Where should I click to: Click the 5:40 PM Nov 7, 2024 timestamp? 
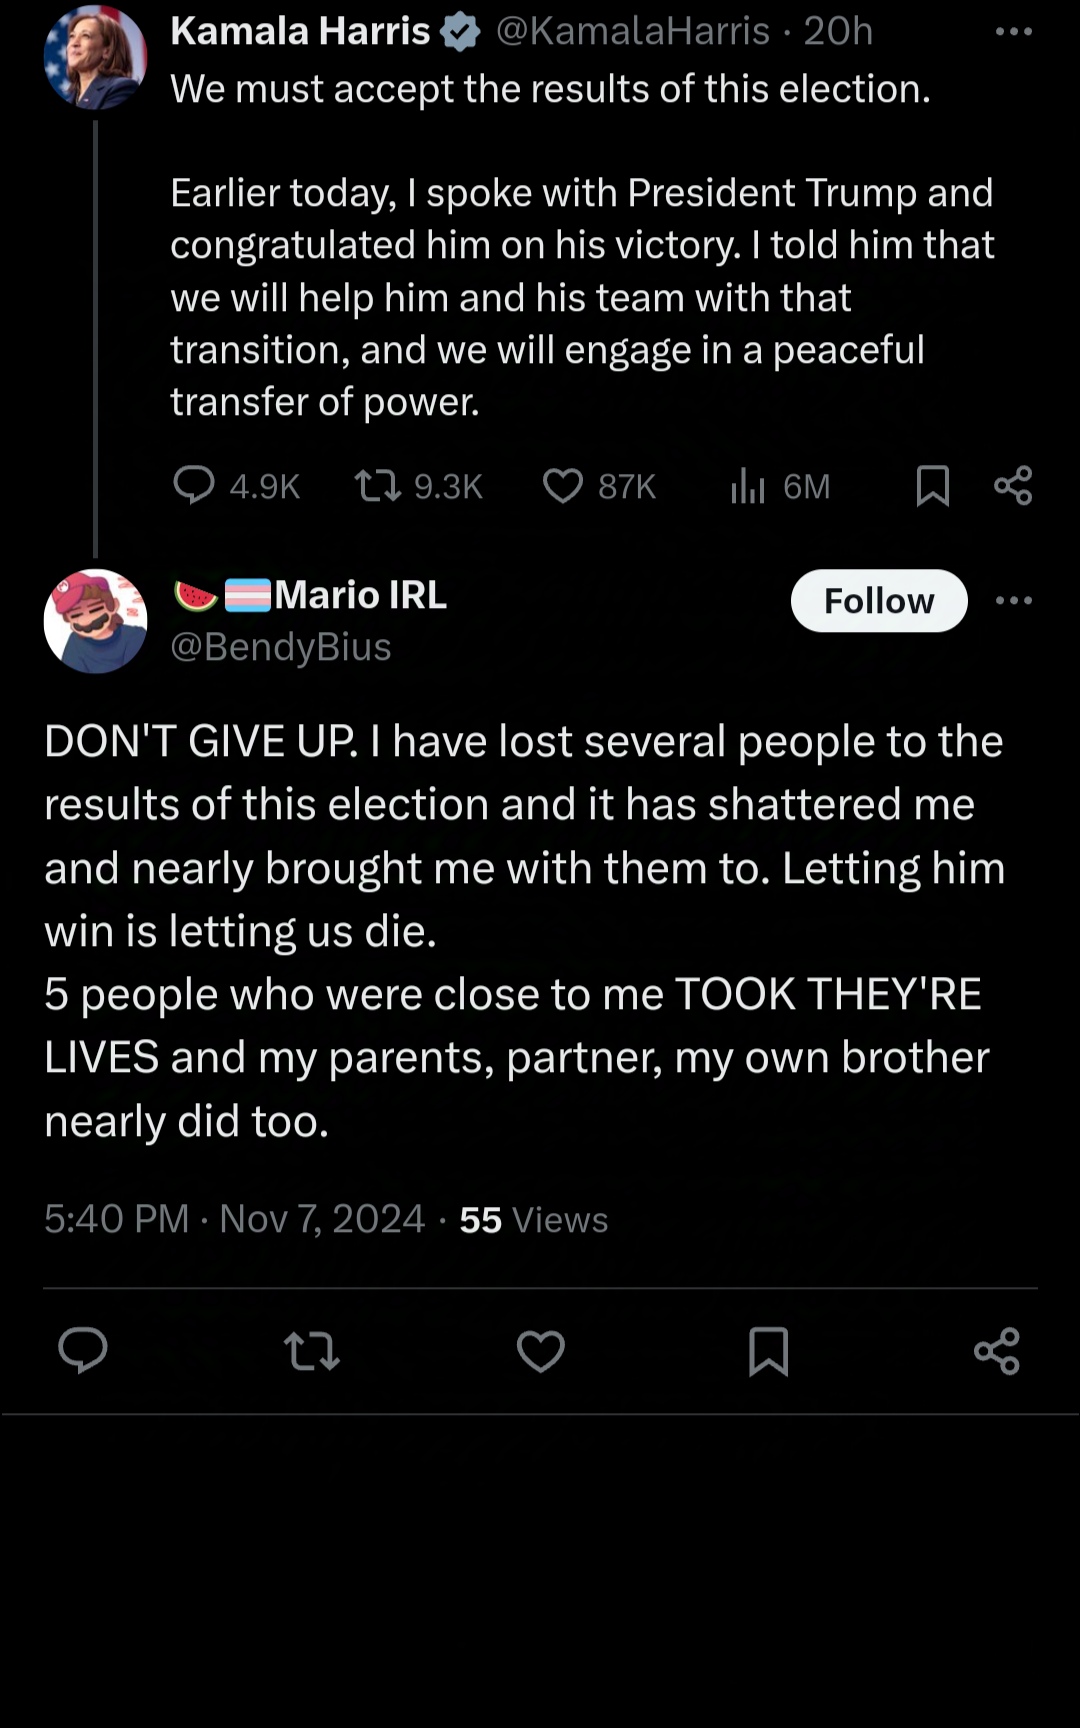235,1219
